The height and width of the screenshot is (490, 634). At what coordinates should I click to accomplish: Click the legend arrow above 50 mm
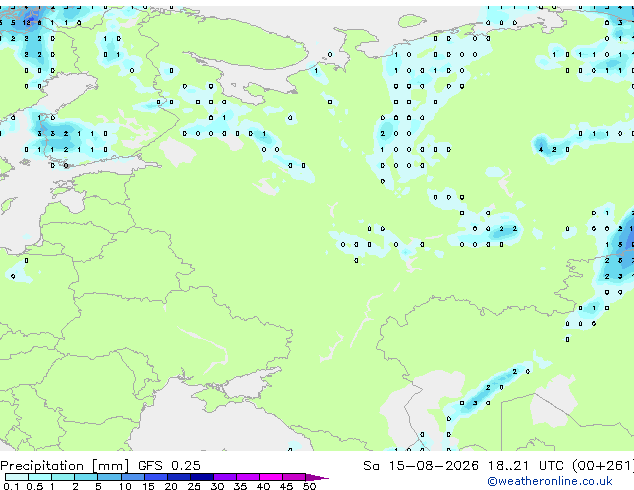[317, 477]
